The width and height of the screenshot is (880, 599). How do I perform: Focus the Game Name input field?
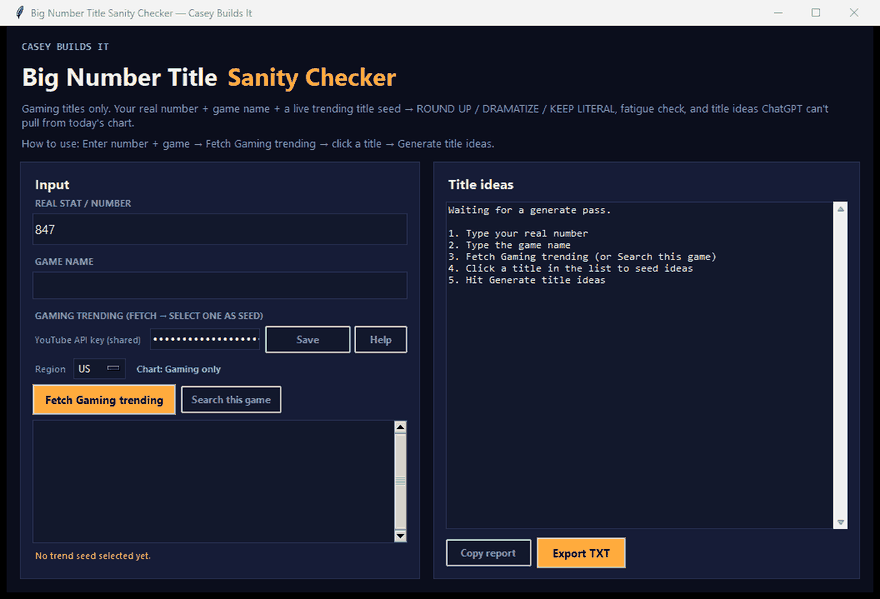[x=220, y=285]
